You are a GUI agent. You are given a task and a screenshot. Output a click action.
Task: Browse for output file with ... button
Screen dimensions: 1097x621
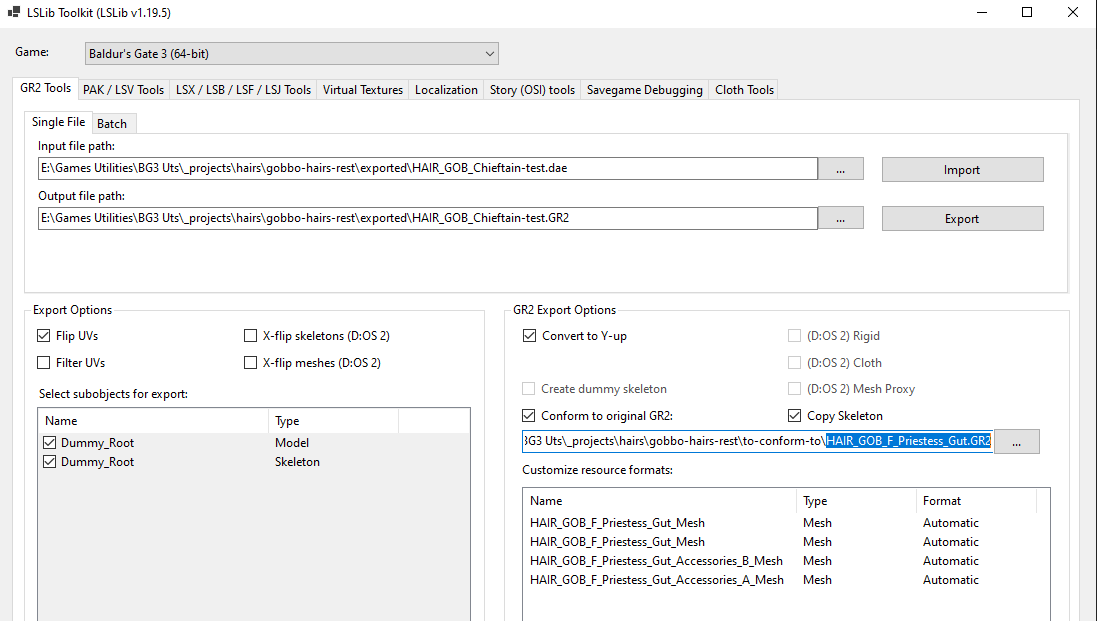[x=840, y=218]
